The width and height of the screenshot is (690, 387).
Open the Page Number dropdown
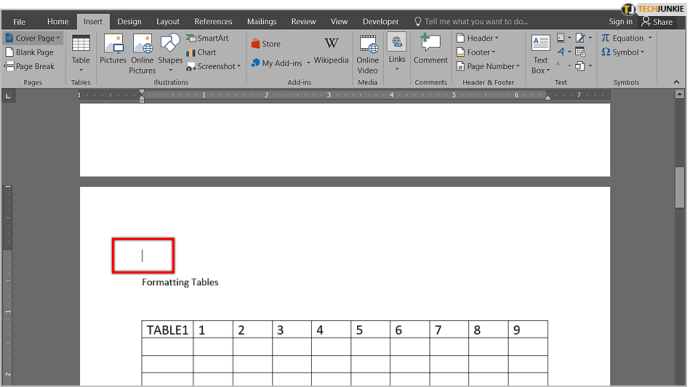click(488, 66)
